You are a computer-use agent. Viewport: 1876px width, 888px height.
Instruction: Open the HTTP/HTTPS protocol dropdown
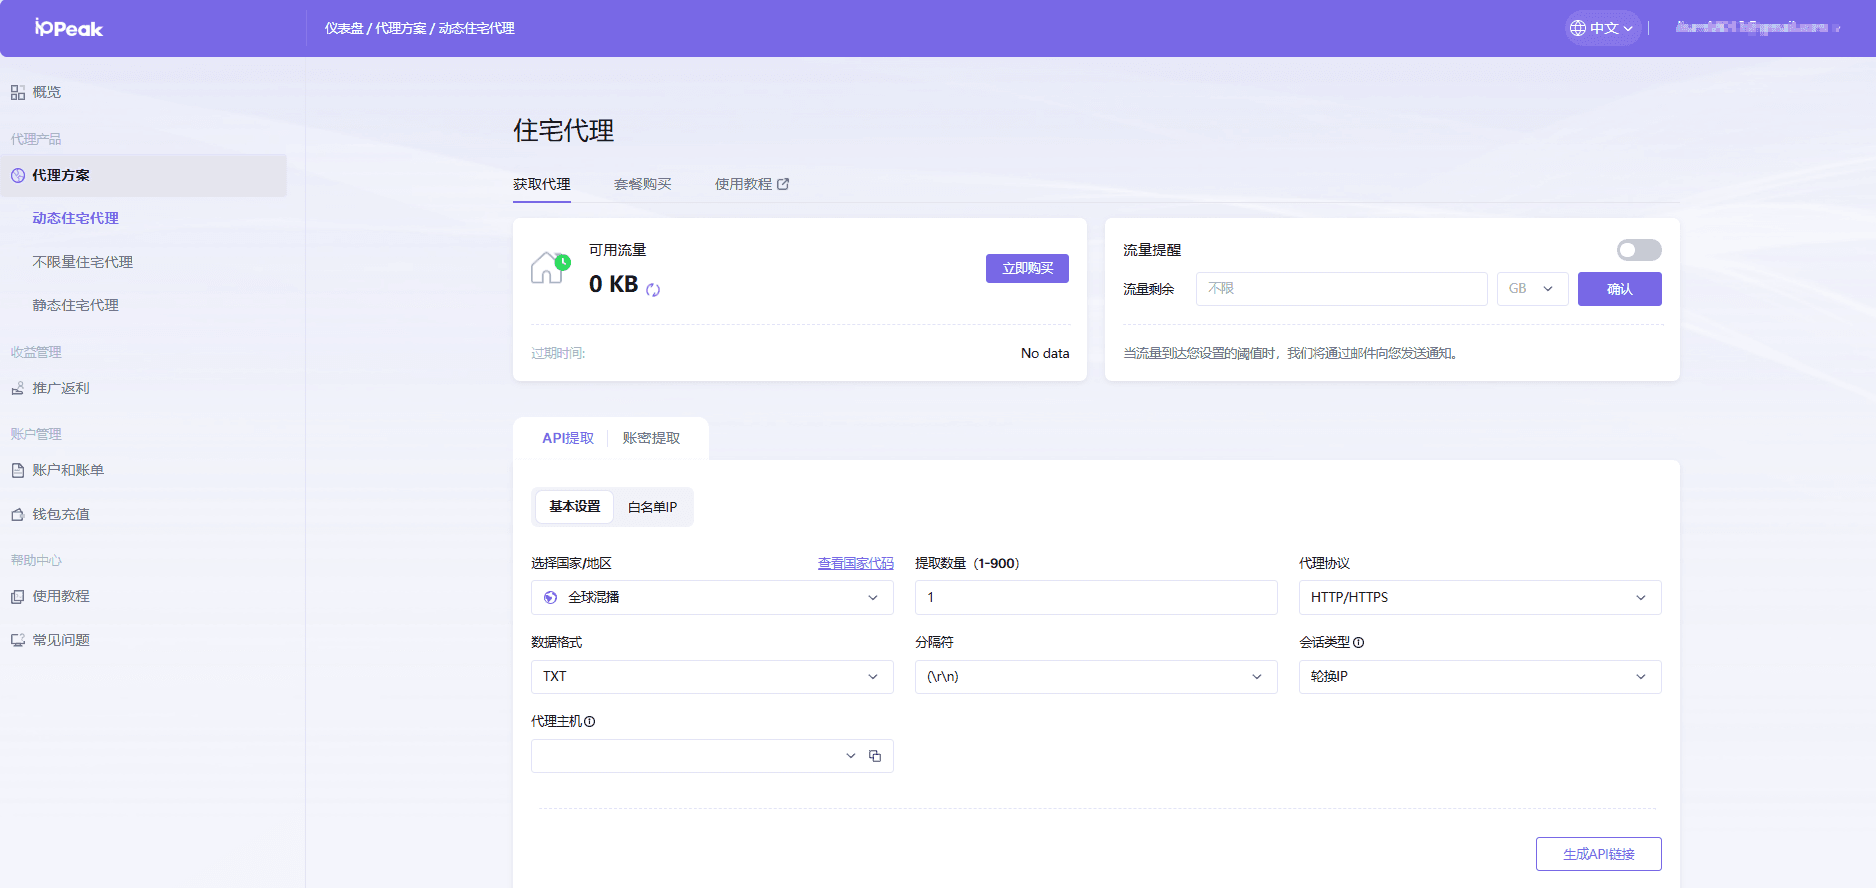tap(1479, 597)
